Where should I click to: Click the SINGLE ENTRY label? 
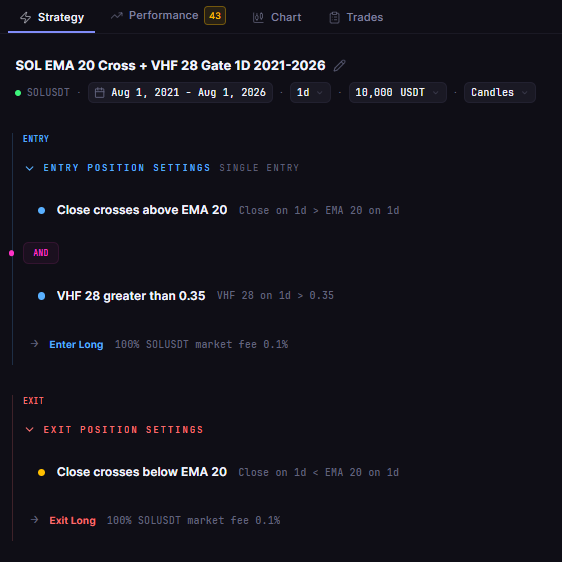tap(259, 168)
